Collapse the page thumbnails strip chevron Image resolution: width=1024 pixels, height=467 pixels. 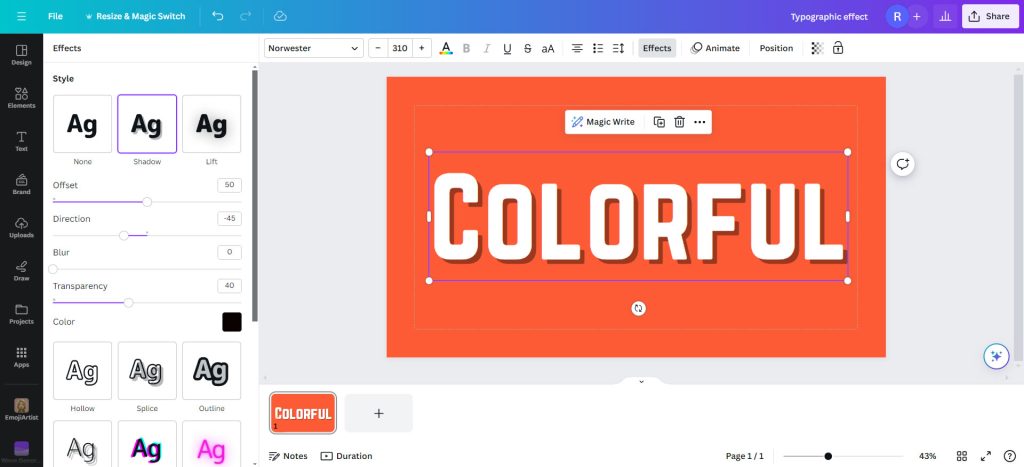pos(641,381)
